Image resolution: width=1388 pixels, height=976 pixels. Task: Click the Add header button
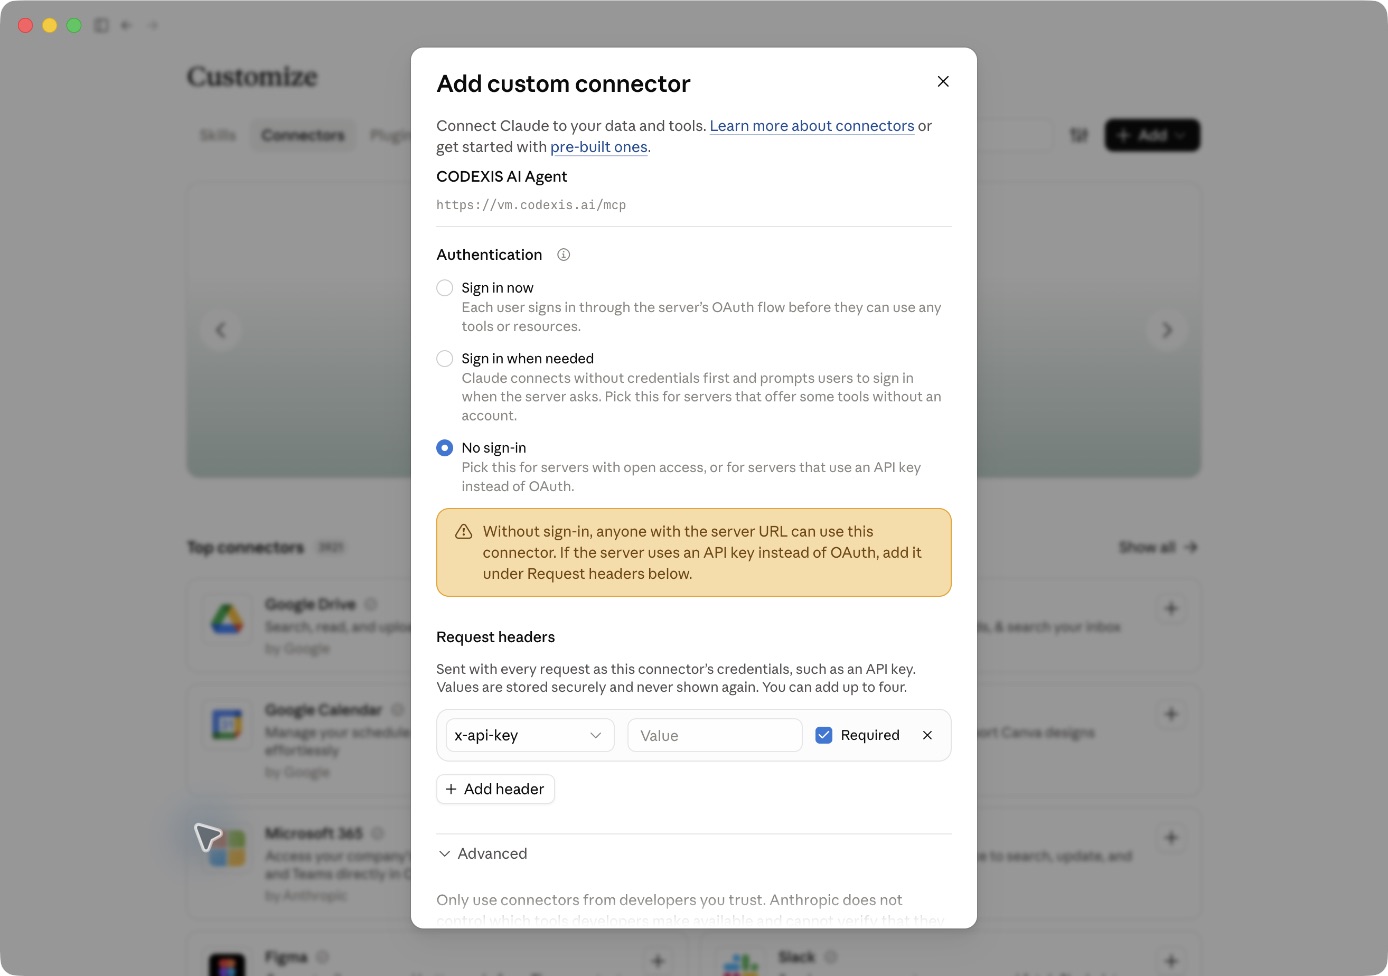(496, 789)
